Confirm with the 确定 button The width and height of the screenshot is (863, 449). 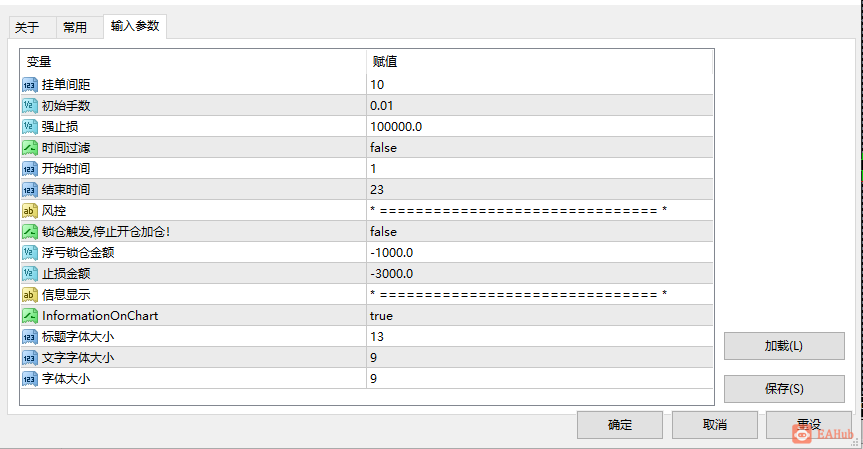[620, 425]
